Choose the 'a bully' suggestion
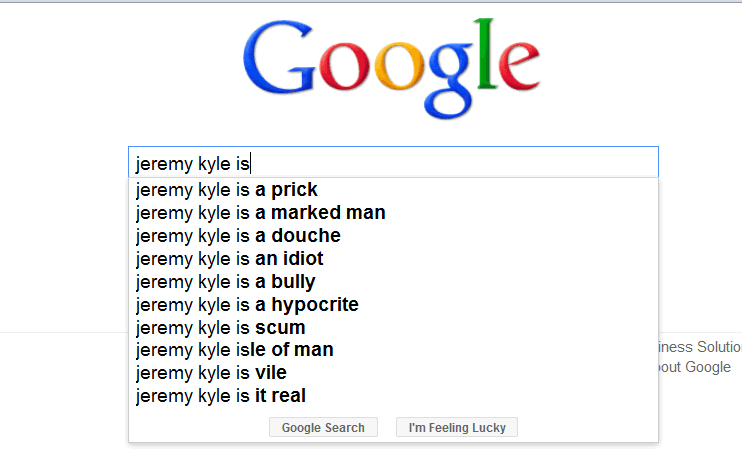The image size is (742, 472). 393,282
